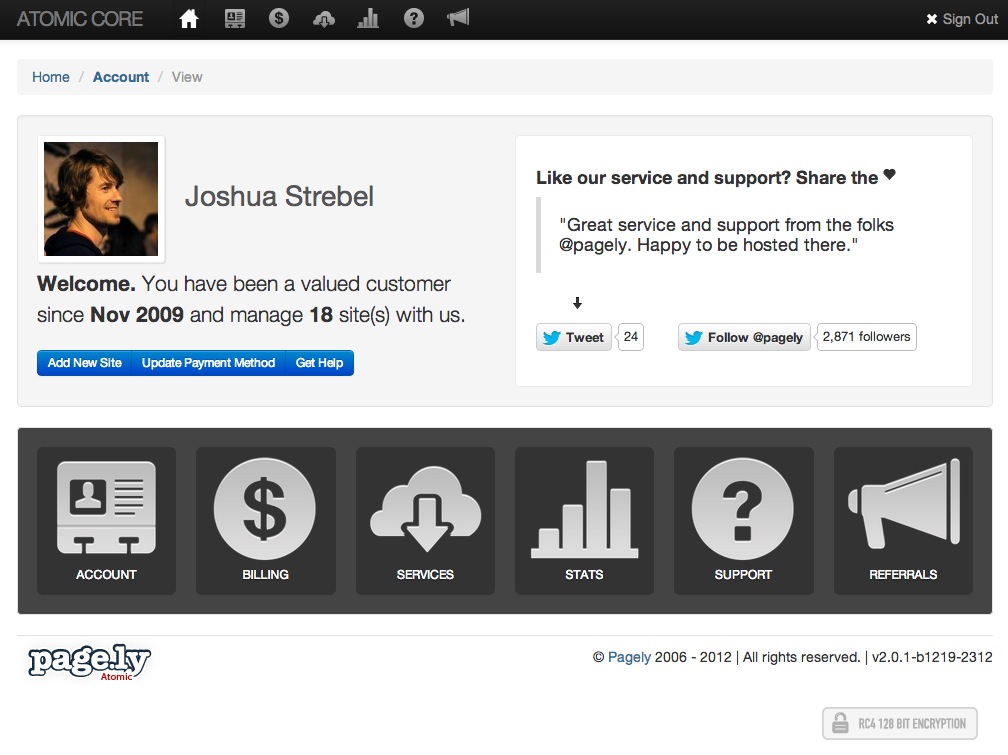Viewport: 1008px width, 755px height.
Task: Open account card icon in top navbar
Action: pyautogui.click(x=235, y=19)
